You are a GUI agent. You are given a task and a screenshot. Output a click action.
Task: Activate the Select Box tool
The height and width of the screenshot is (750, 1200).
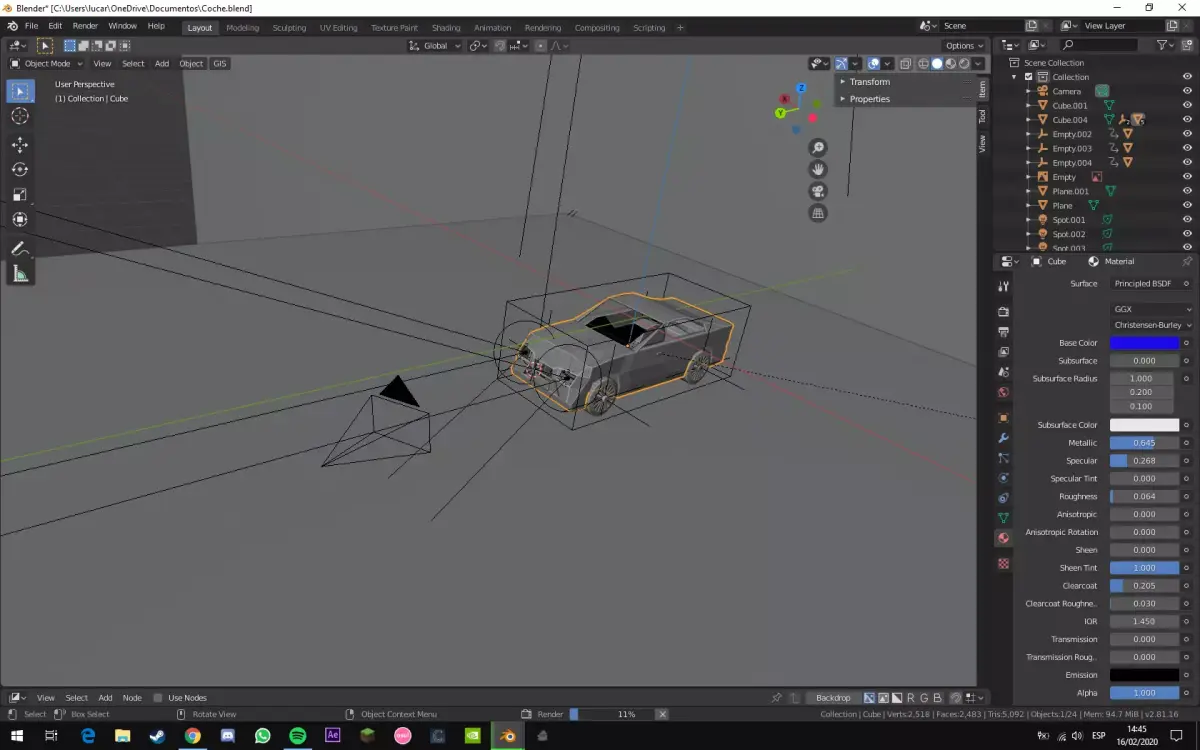(19, 91)
